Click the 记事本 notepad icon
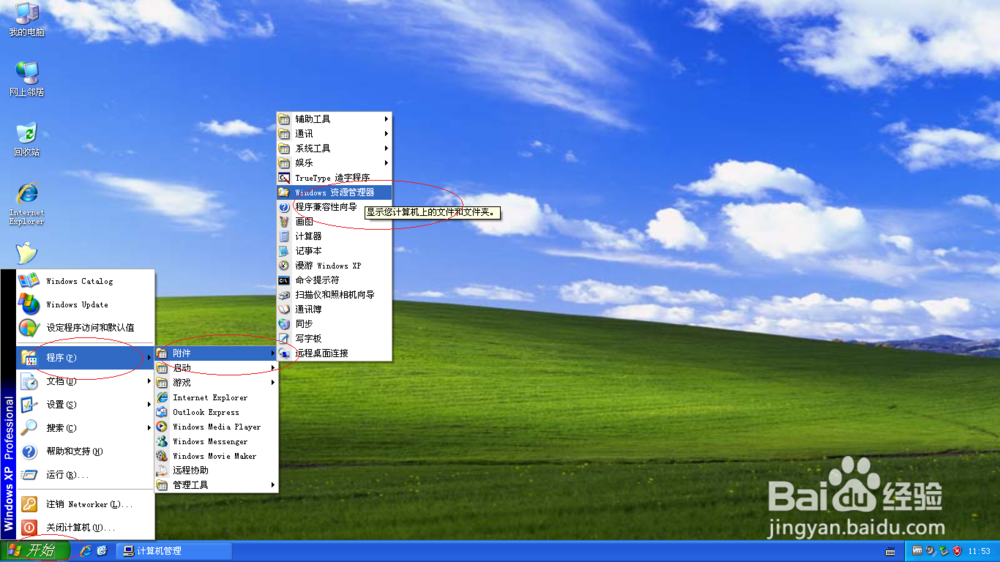 pos(284,251)
